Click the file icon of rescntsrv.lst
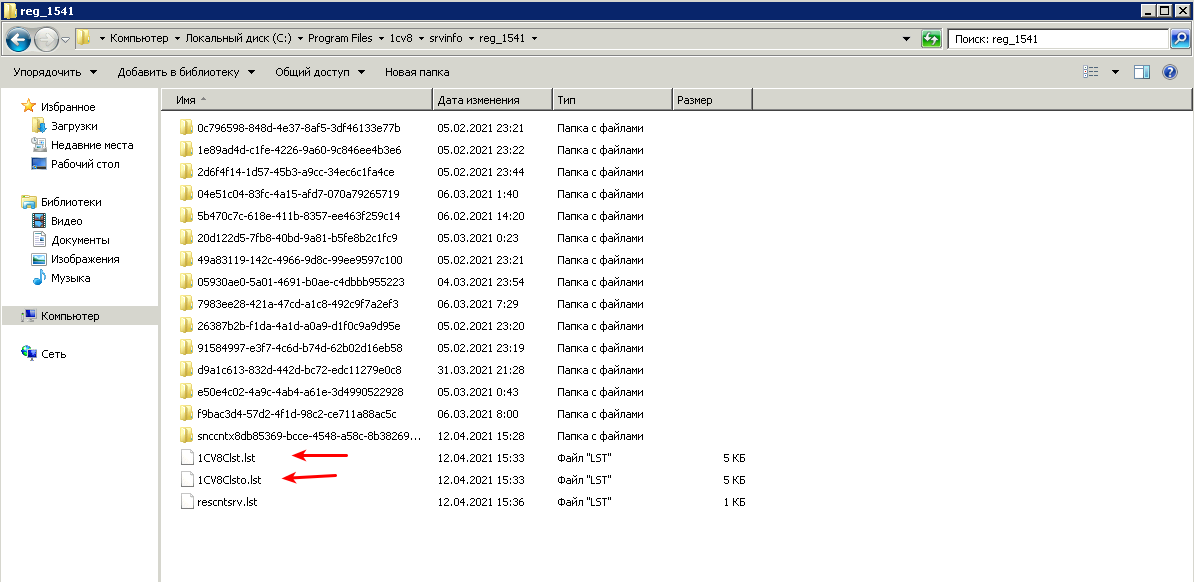Screen dimensions: 1194x582 click(x=187, y=502)
